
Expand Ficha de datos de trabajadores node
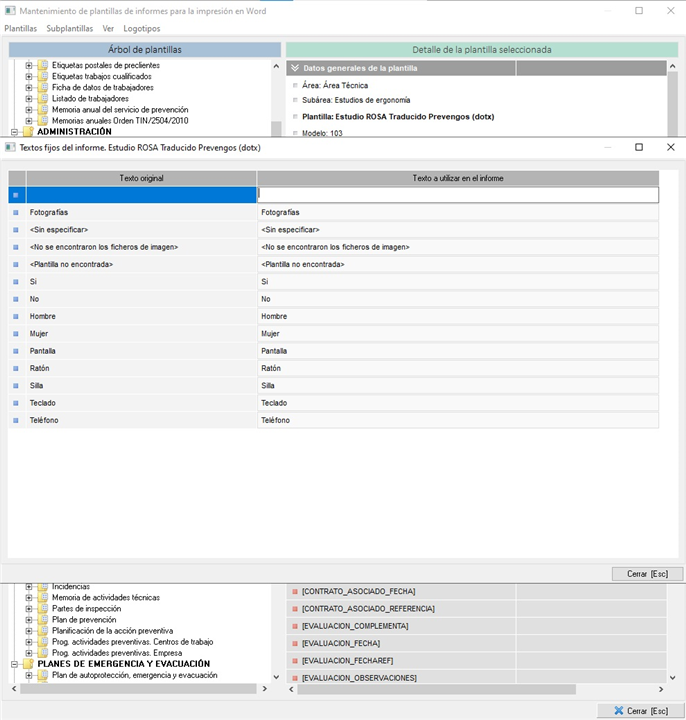tap(29, 87)
